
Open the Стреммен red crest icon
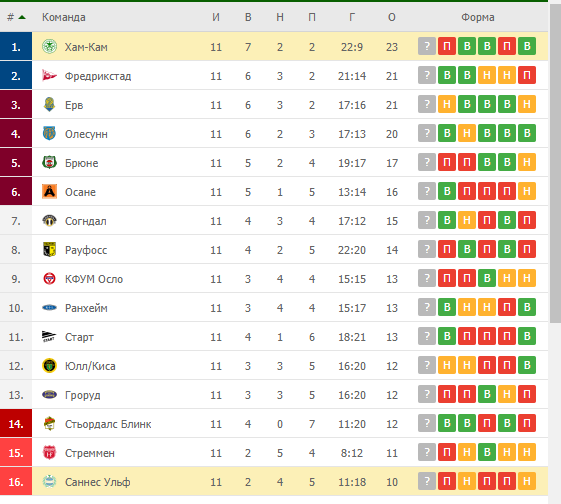[x=49, y=452]
